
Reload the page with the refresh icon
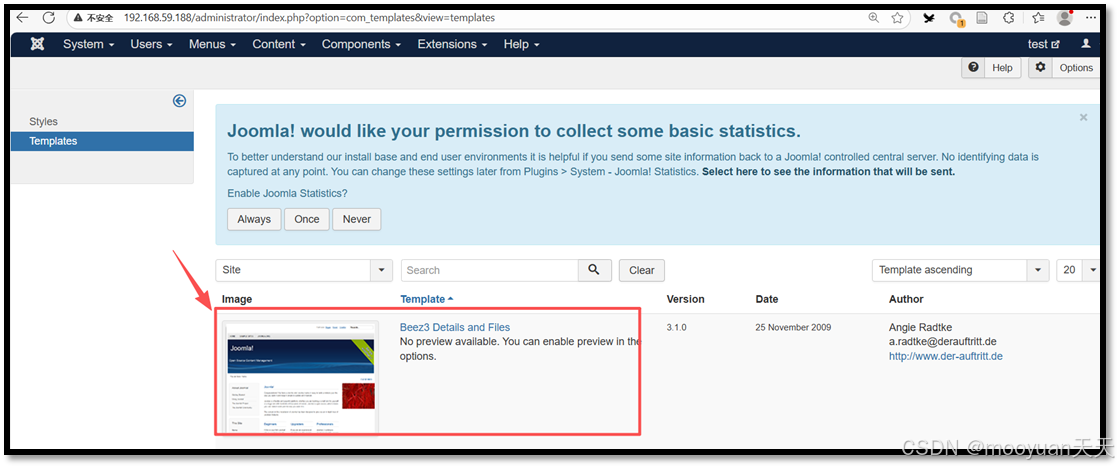[x=49, y=18]
